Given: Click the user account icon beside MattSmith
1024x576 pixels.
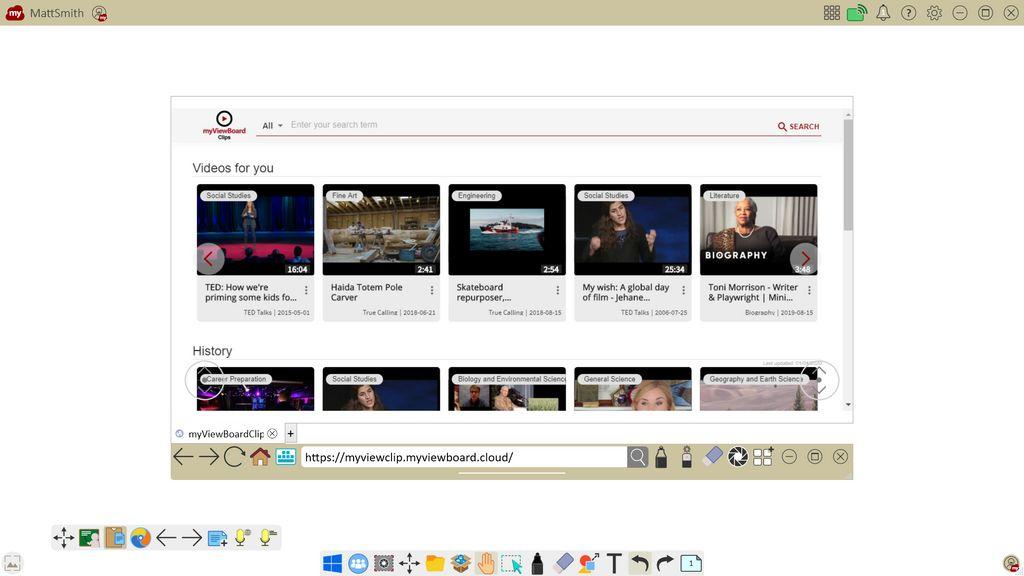Looking at the screenshot, I should pyautogui.click(x=99, y=13).
